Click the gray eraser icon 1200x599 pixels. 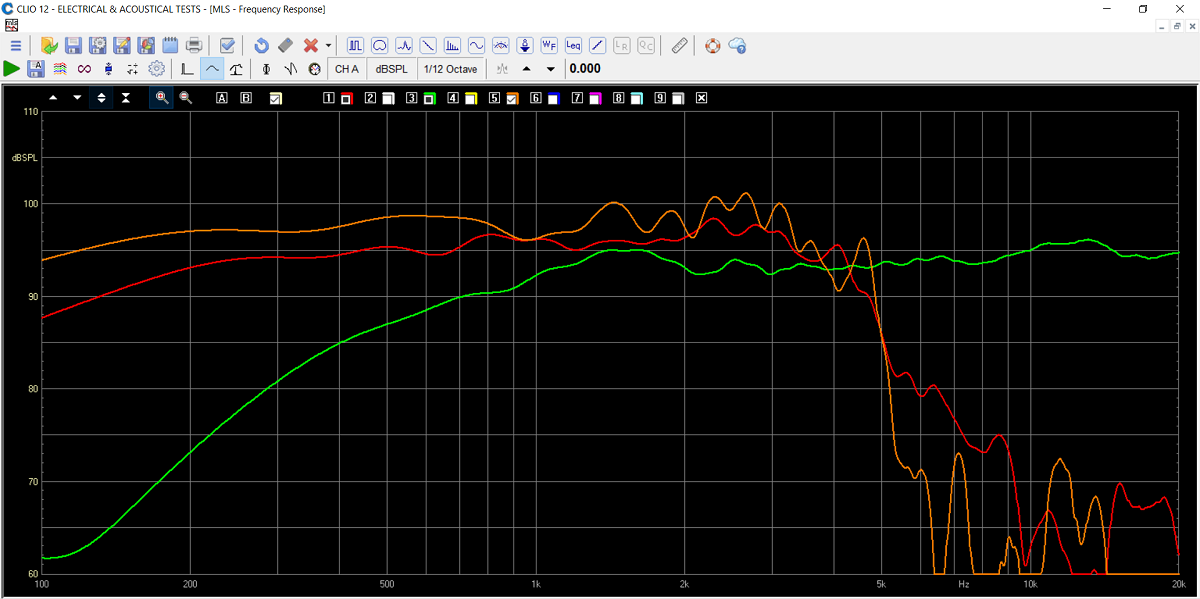tap(285, 46)
